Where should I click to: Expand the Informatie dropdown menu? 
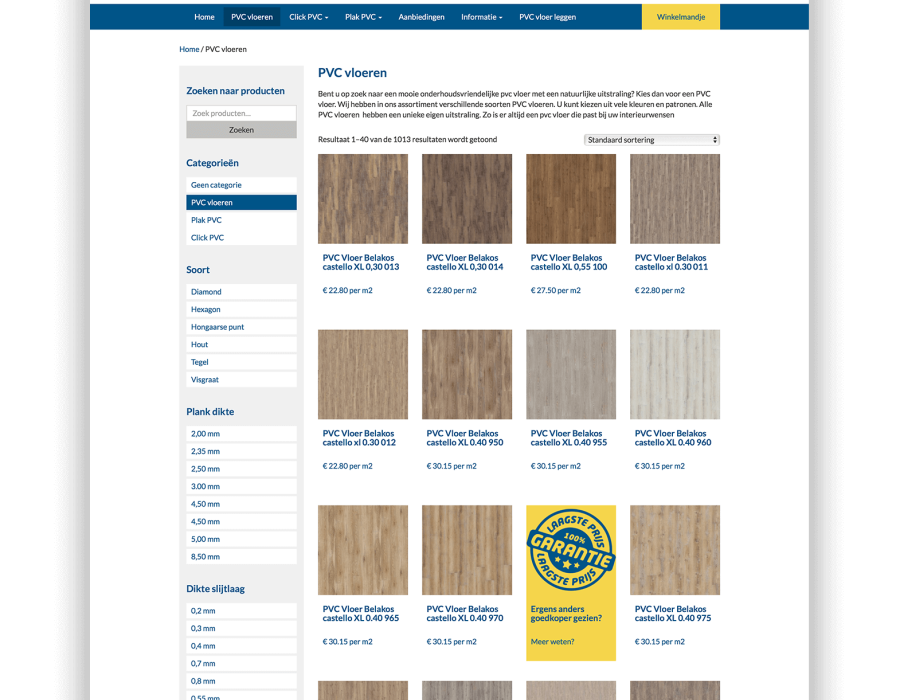481,17
